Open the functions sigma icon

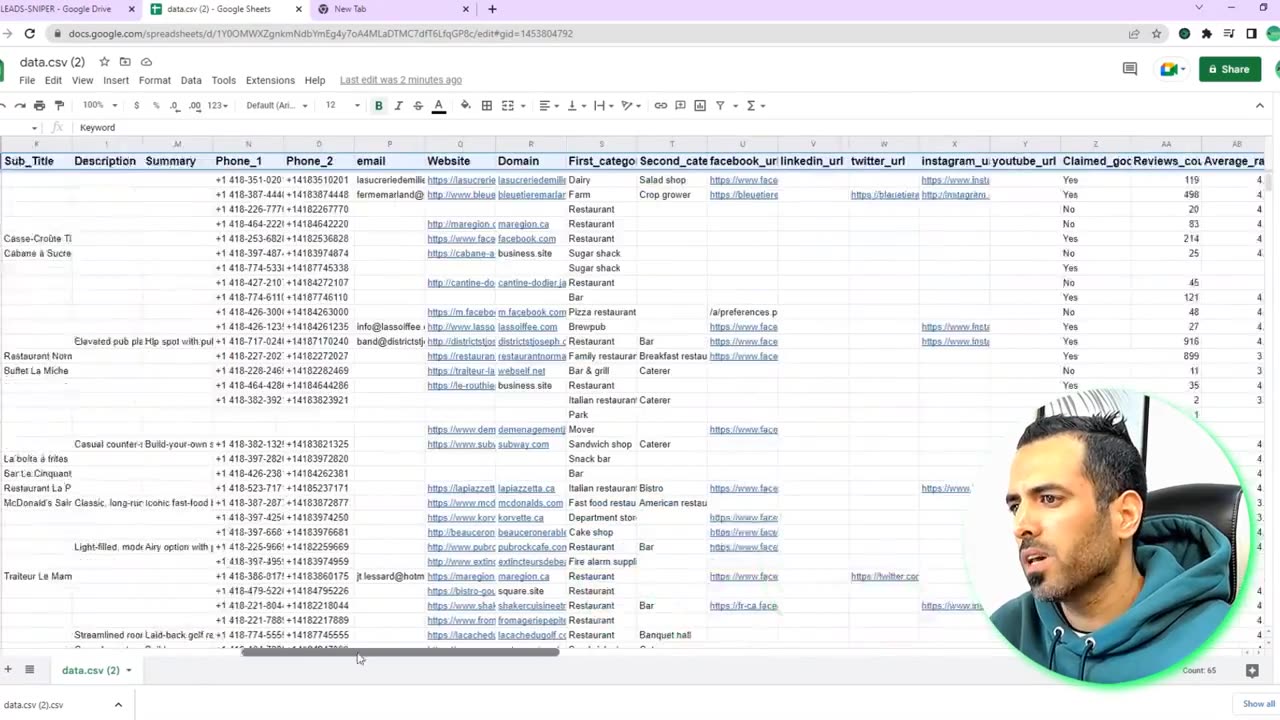point(751,105)
